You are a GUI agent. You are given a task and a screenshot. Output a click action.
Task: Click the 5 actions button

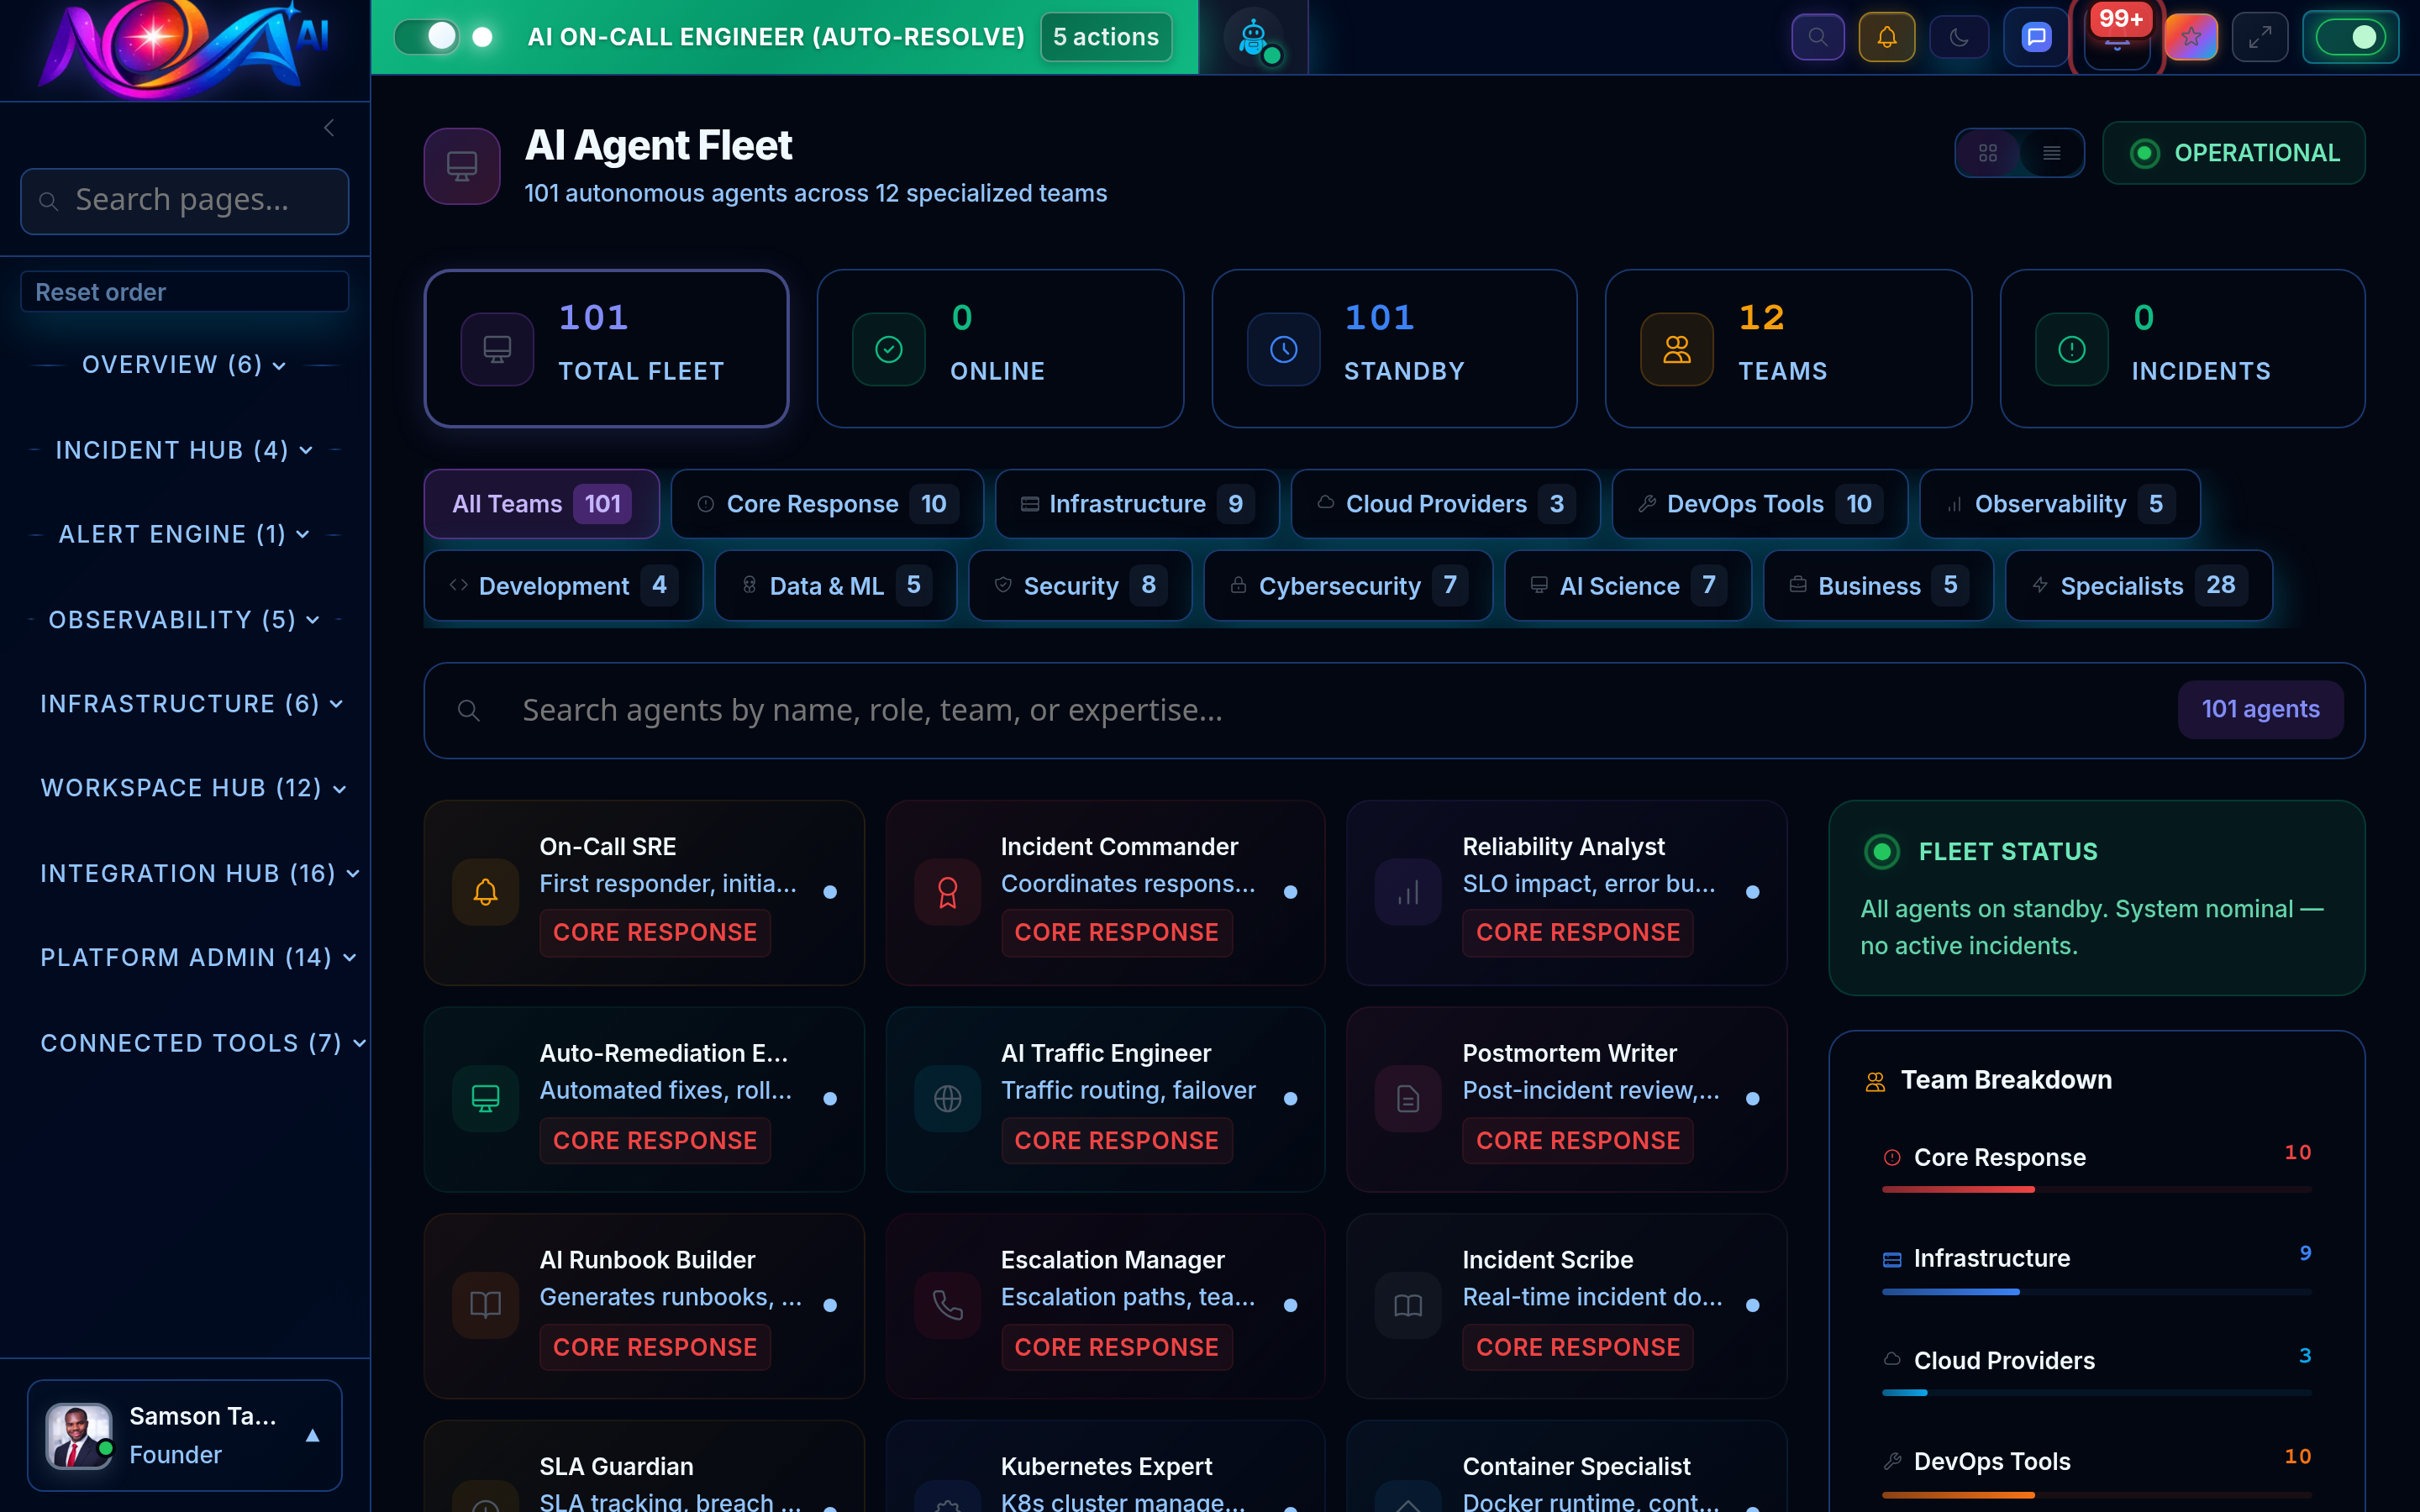1105,36
